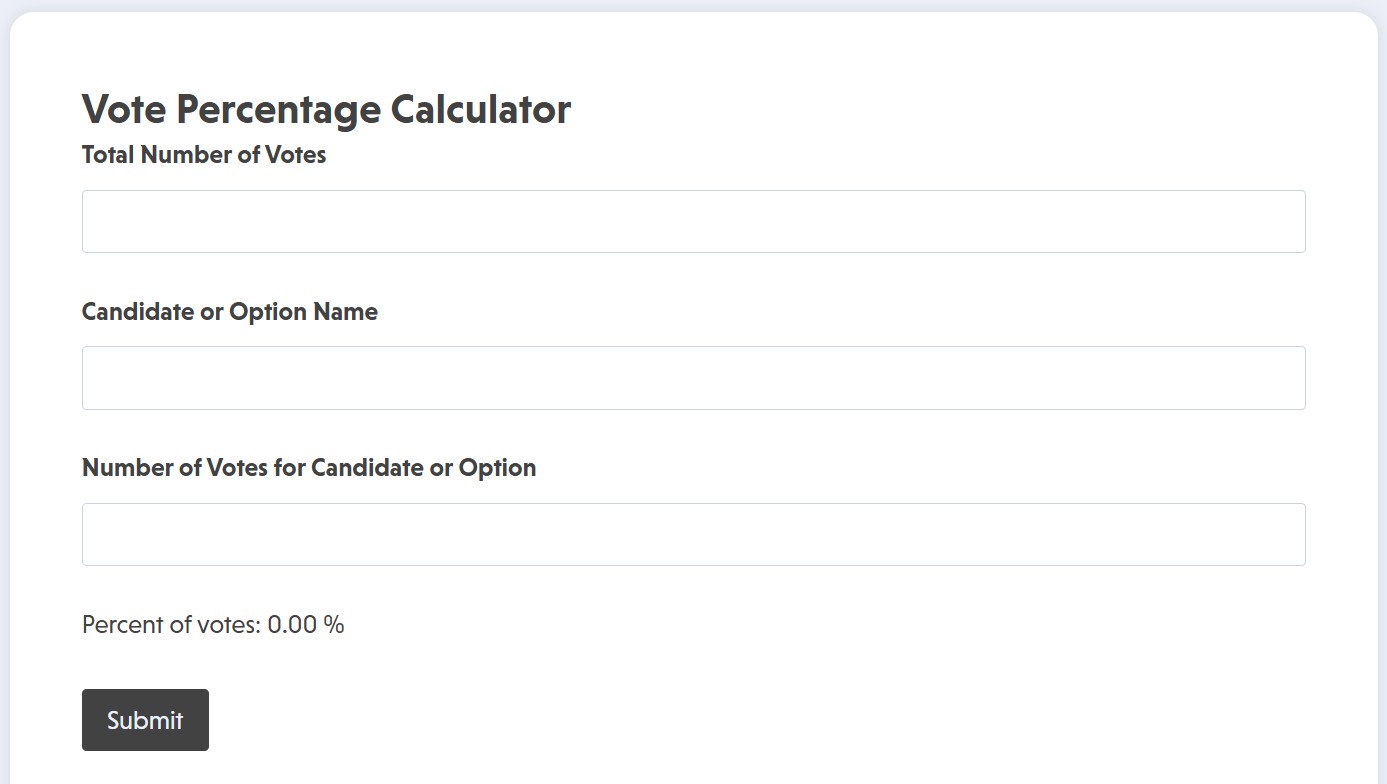Click the Candidate or Option Name input
The width and height of the screenshot is (1387, 784).
point(693,378)
